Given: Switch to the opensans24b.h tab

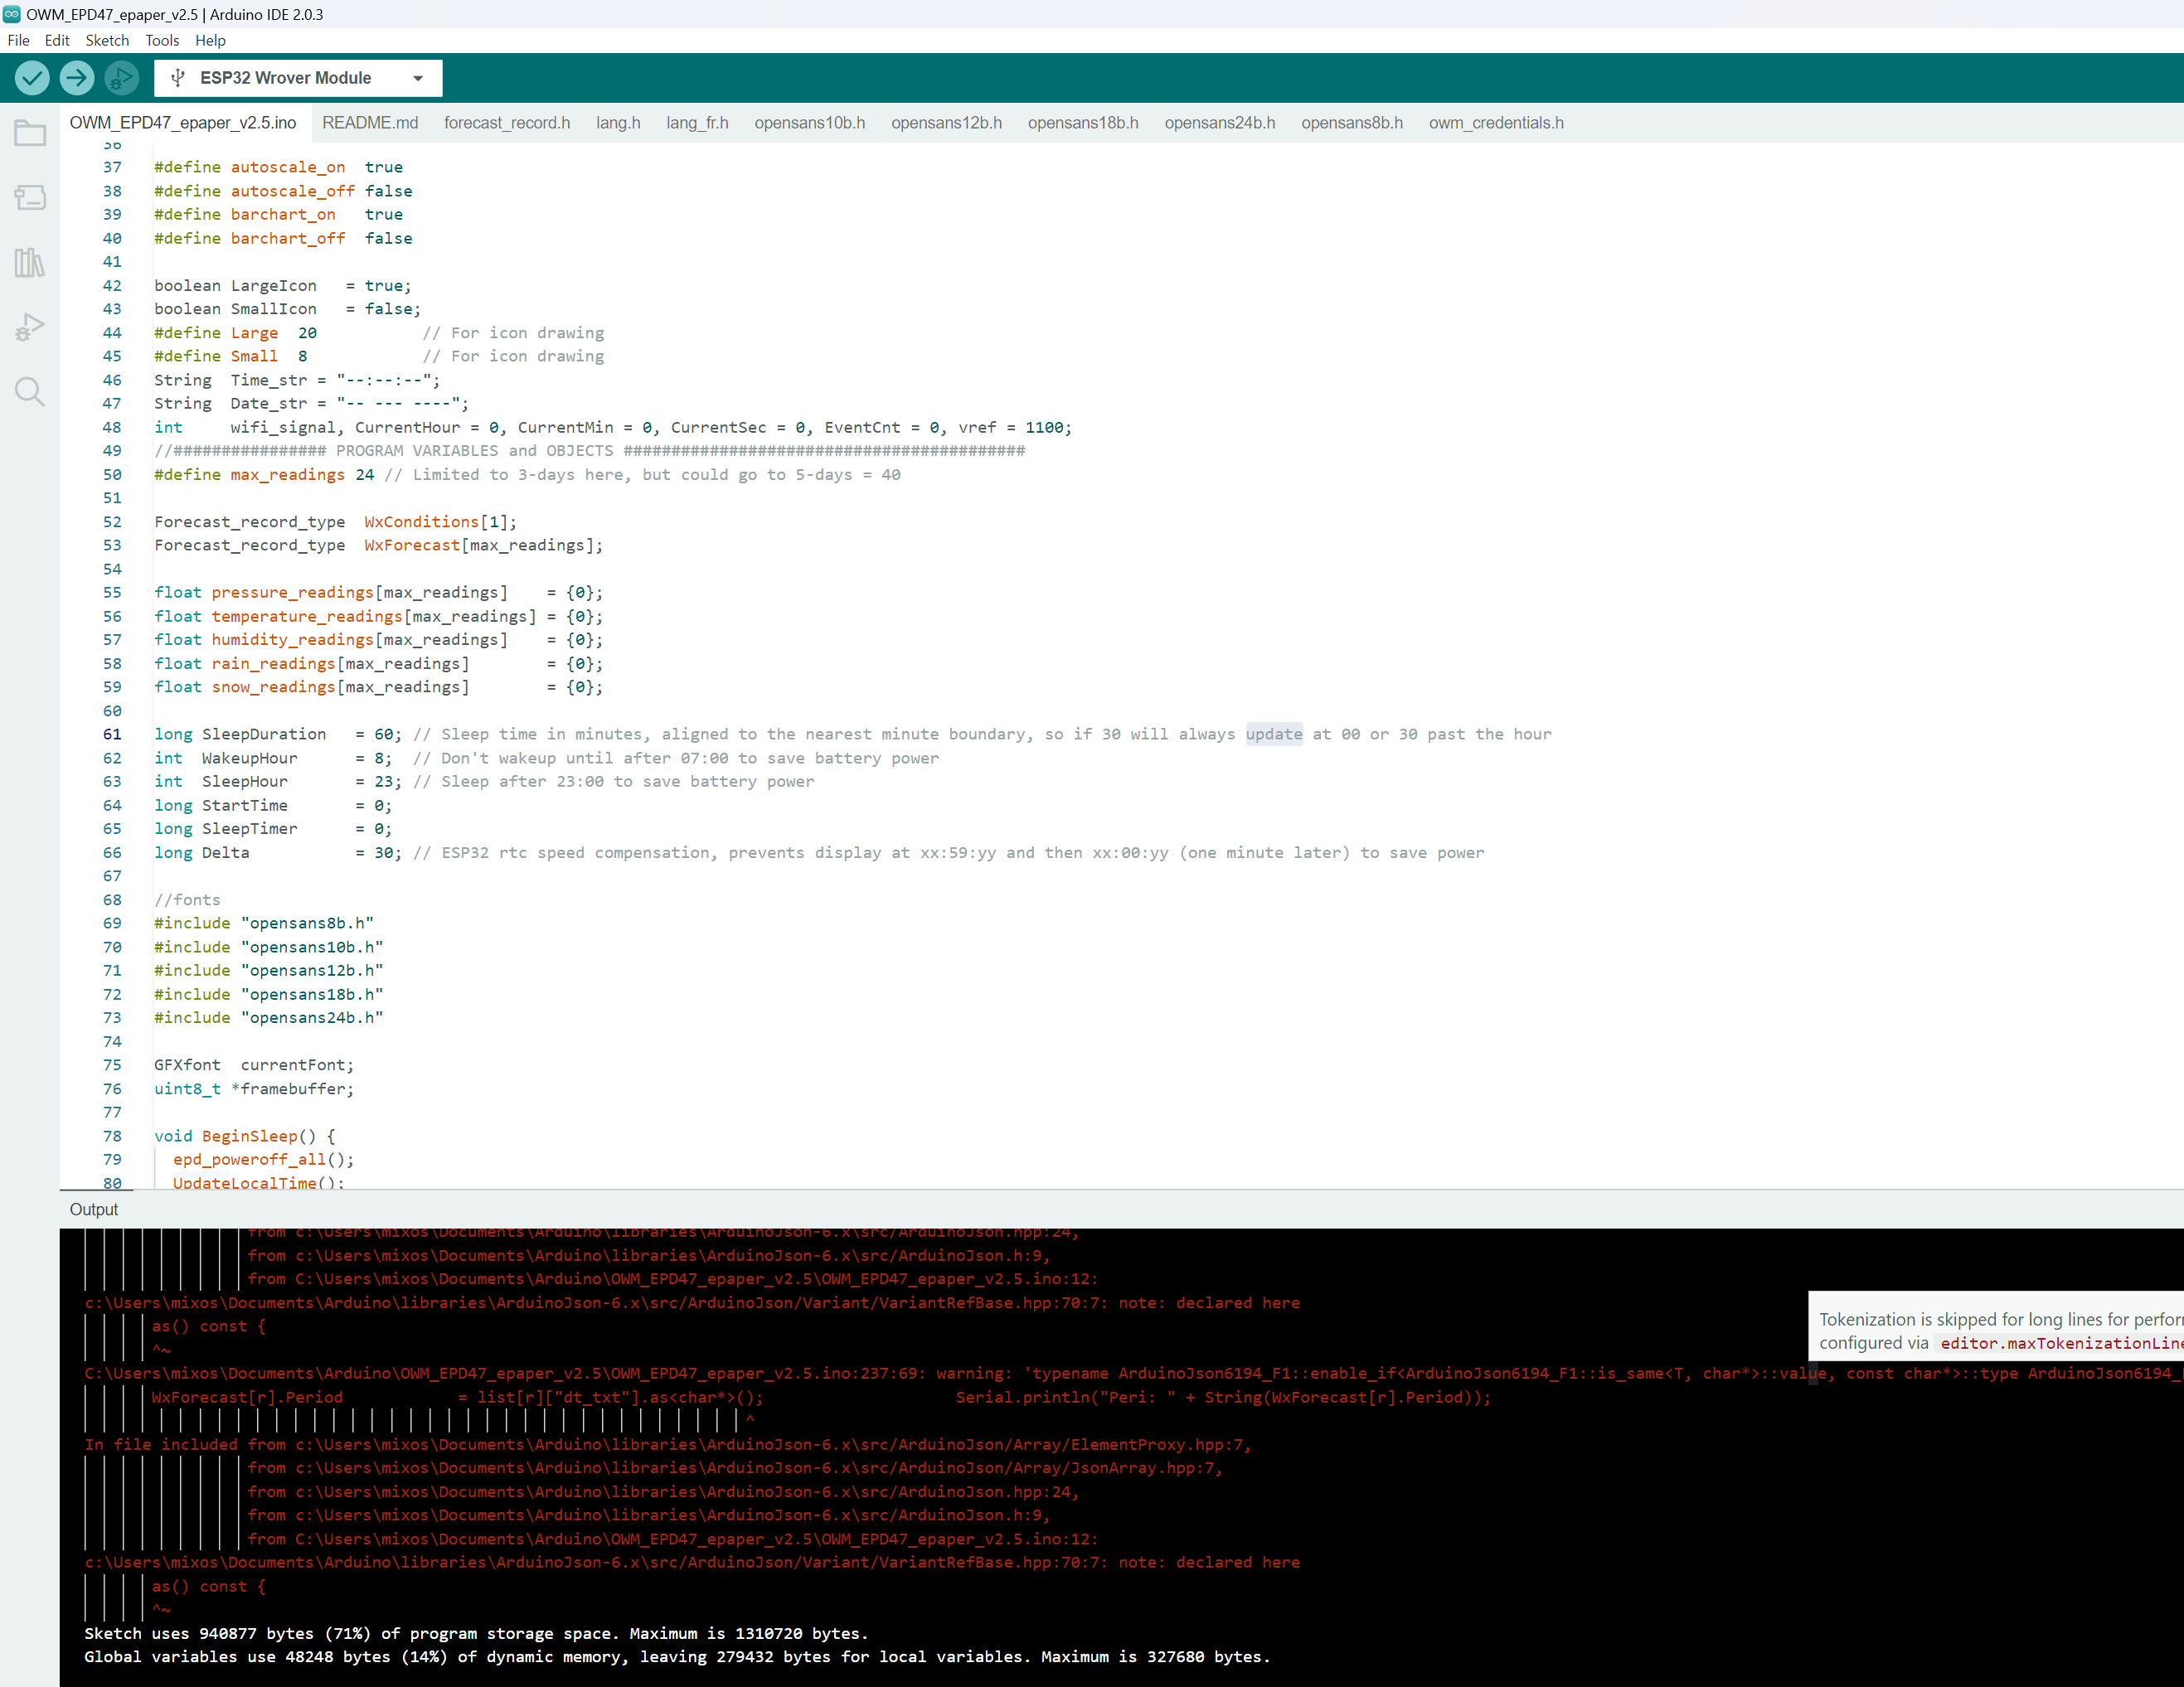Looking at the screenshot, I should pos(1220,123).
